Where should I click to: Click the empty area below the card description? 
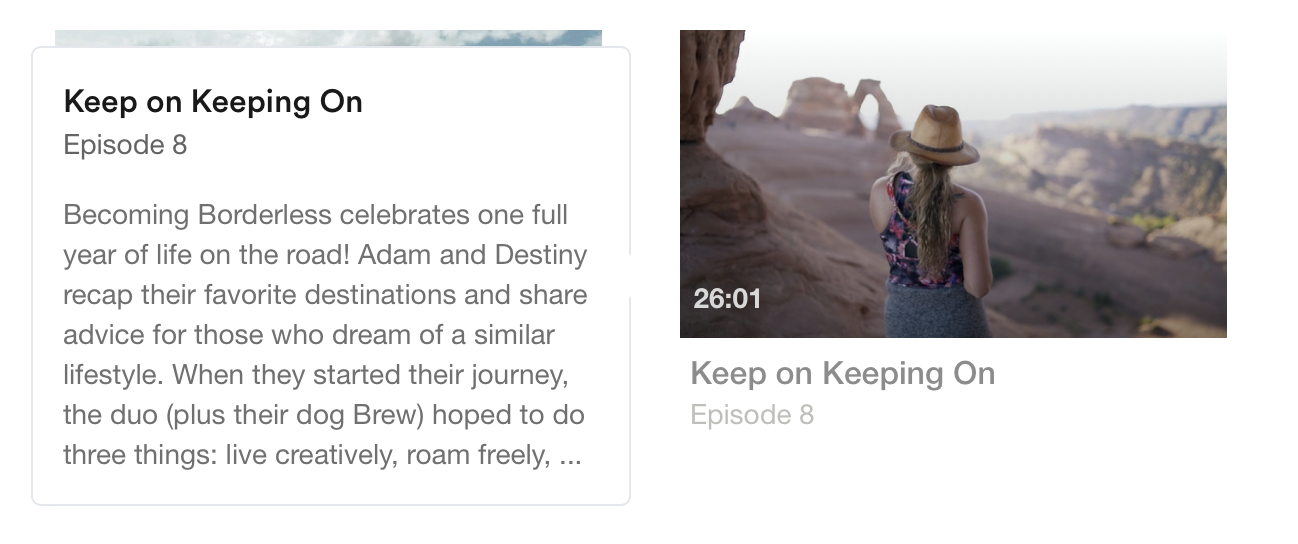click(330, 488)
